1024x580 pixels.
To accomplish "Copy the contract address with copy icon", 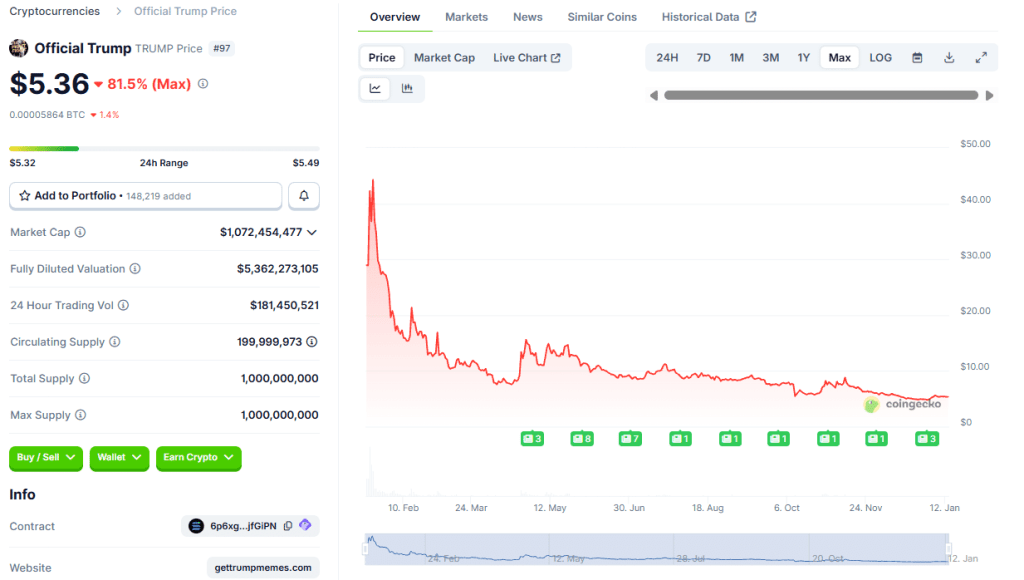I will click(x=287, y=525).
